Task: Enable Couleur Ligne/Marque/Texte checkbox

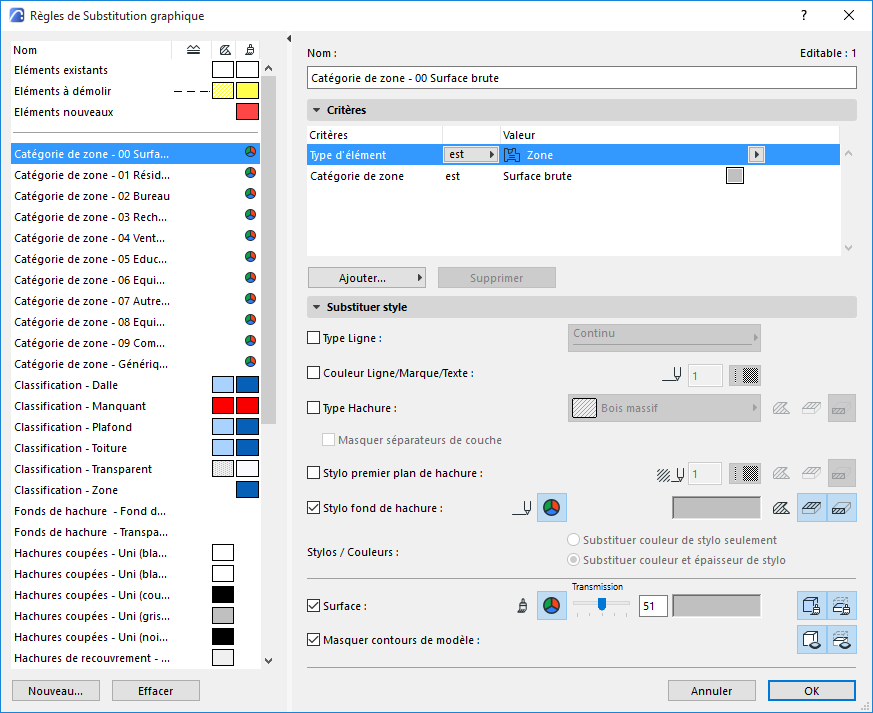Action: tap(313, 373)
